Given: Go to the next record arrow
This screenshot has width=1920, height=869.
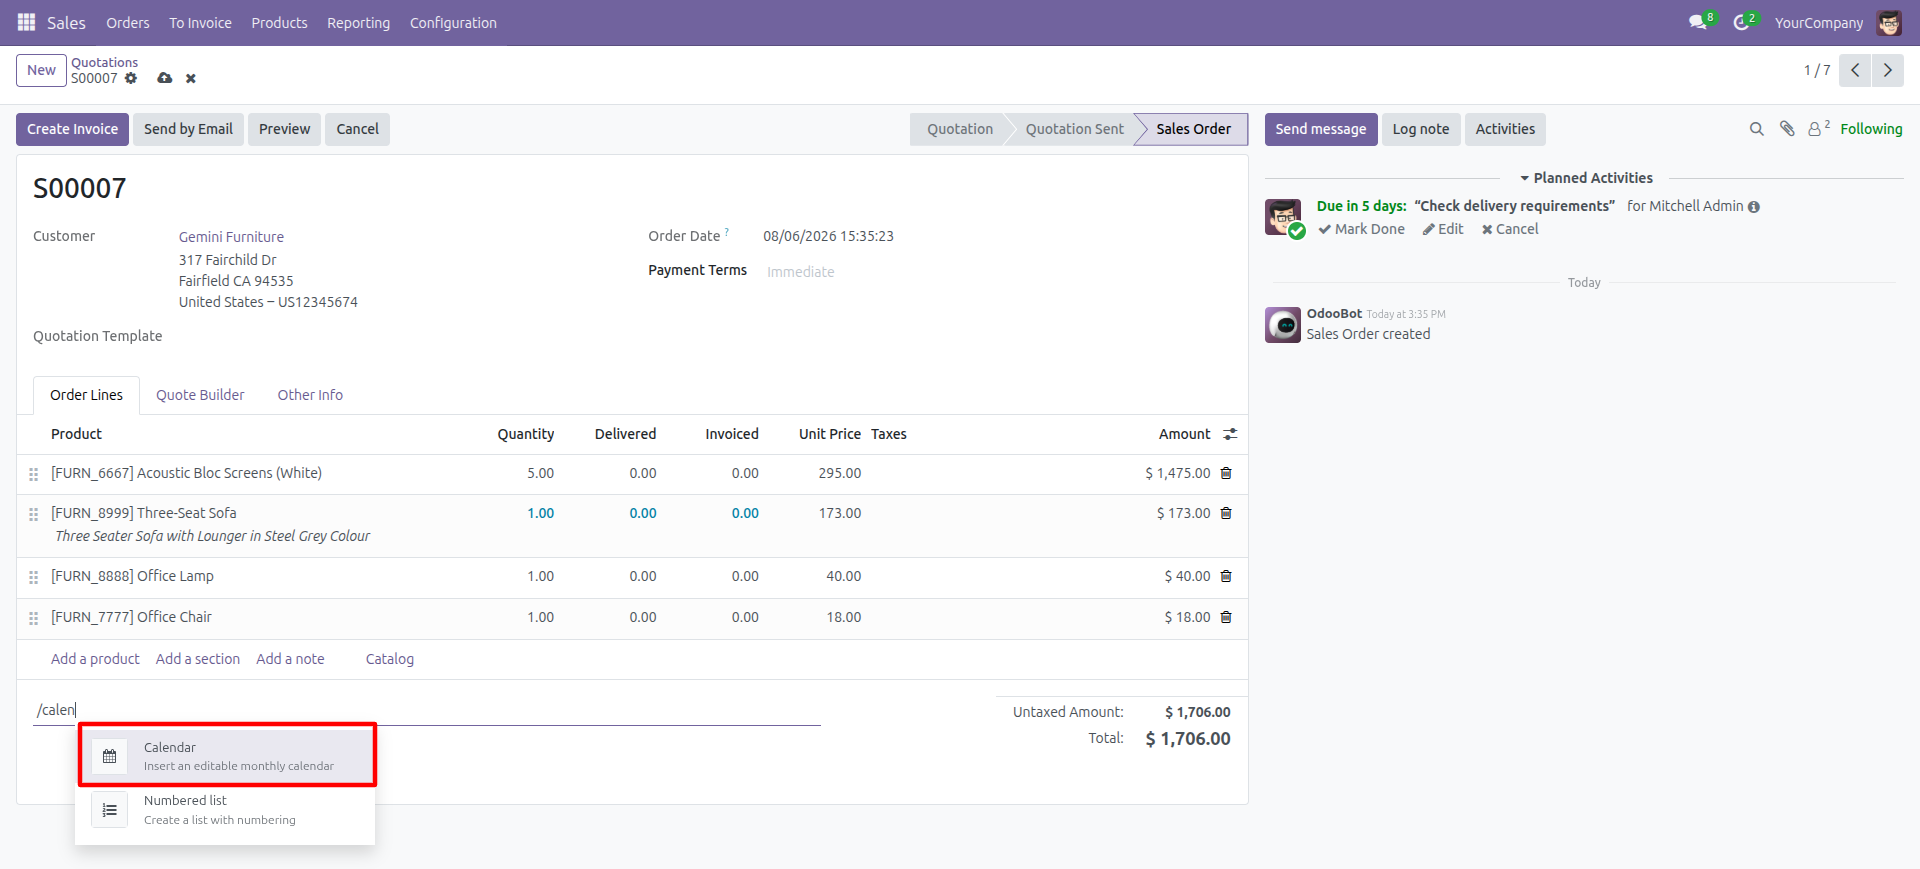Looking at the screenshot, I should click(1887, 70).
